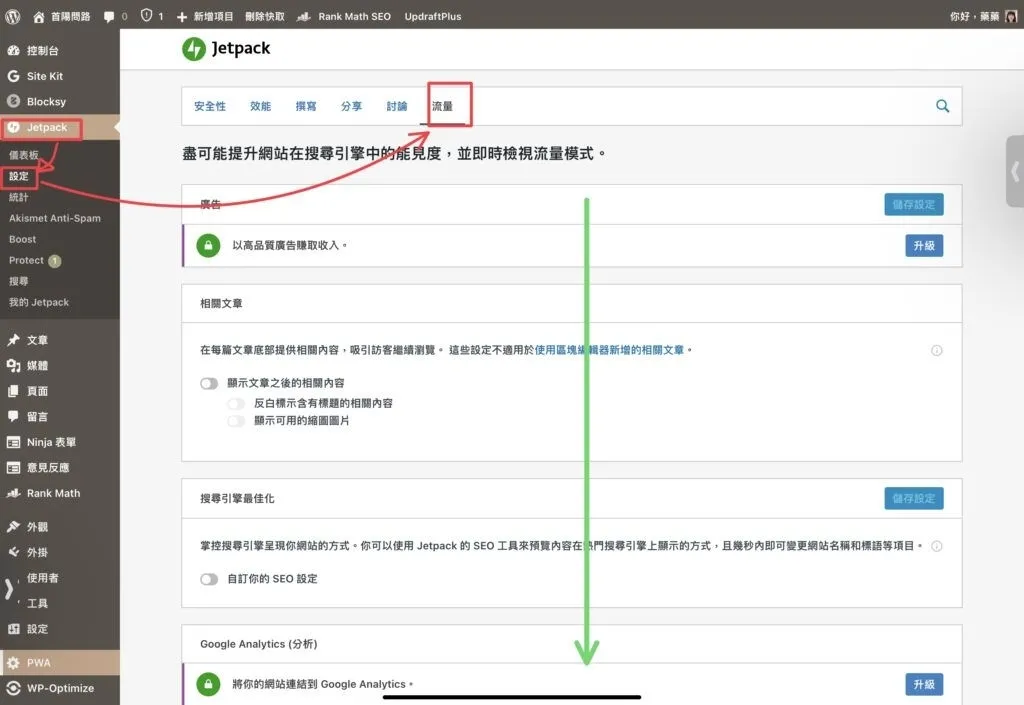
Task: Open the comments bubble icon in admin bar
Action: click(109, 16)
